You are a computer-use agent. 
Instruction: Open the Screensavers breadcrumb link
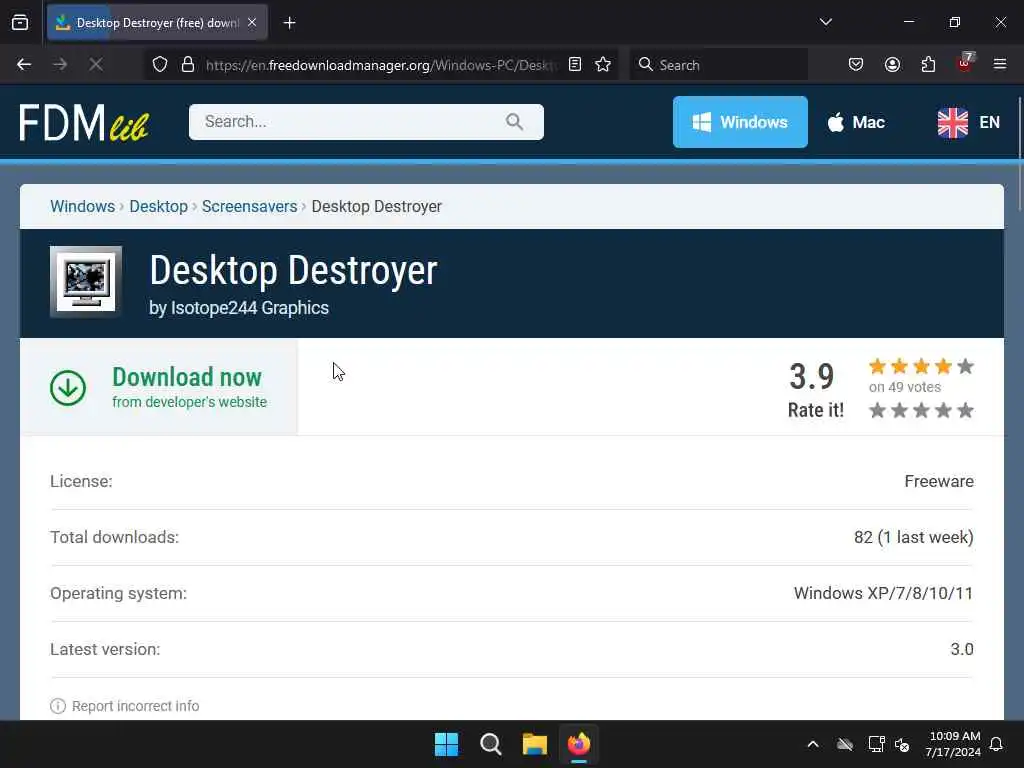click(x=249, y=206)
